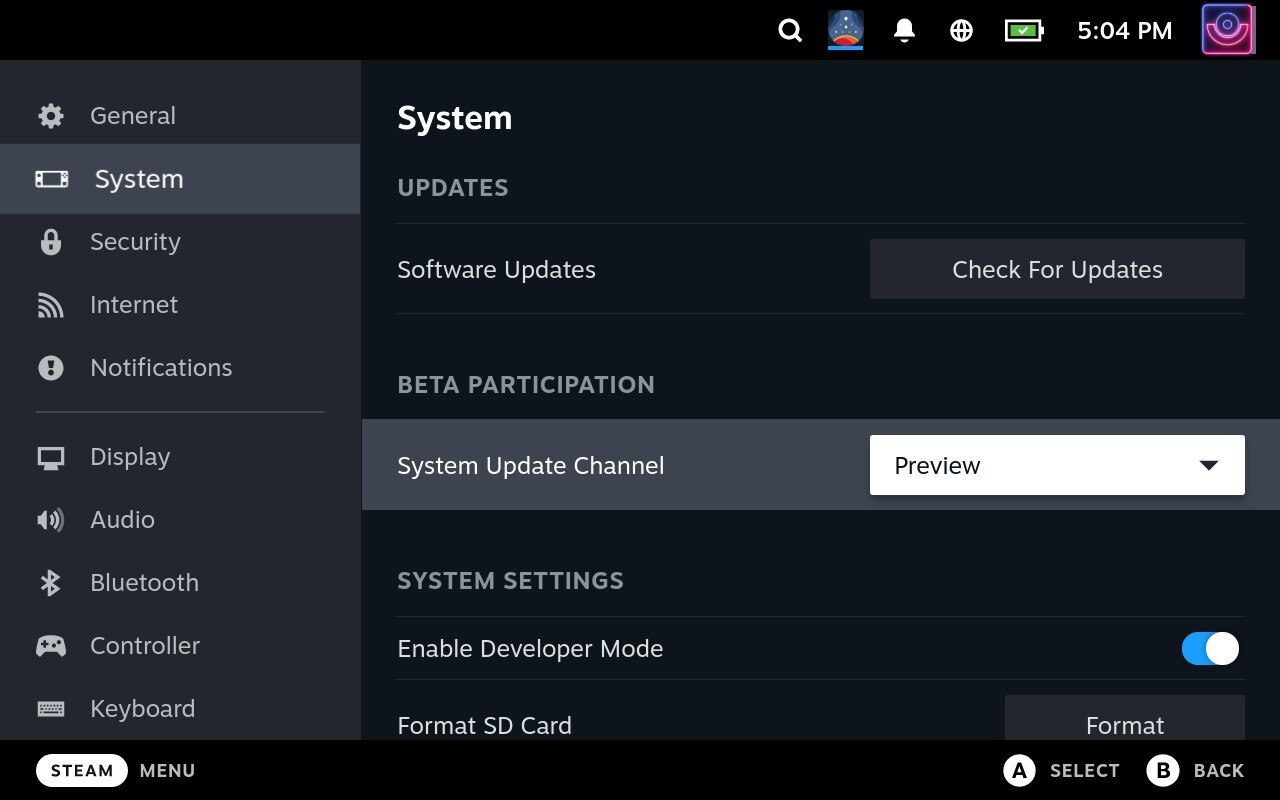Select the Notifications section in sidebar
Image resolution: width=1280 pixels, height=800 pixels.
click(160, 367)
